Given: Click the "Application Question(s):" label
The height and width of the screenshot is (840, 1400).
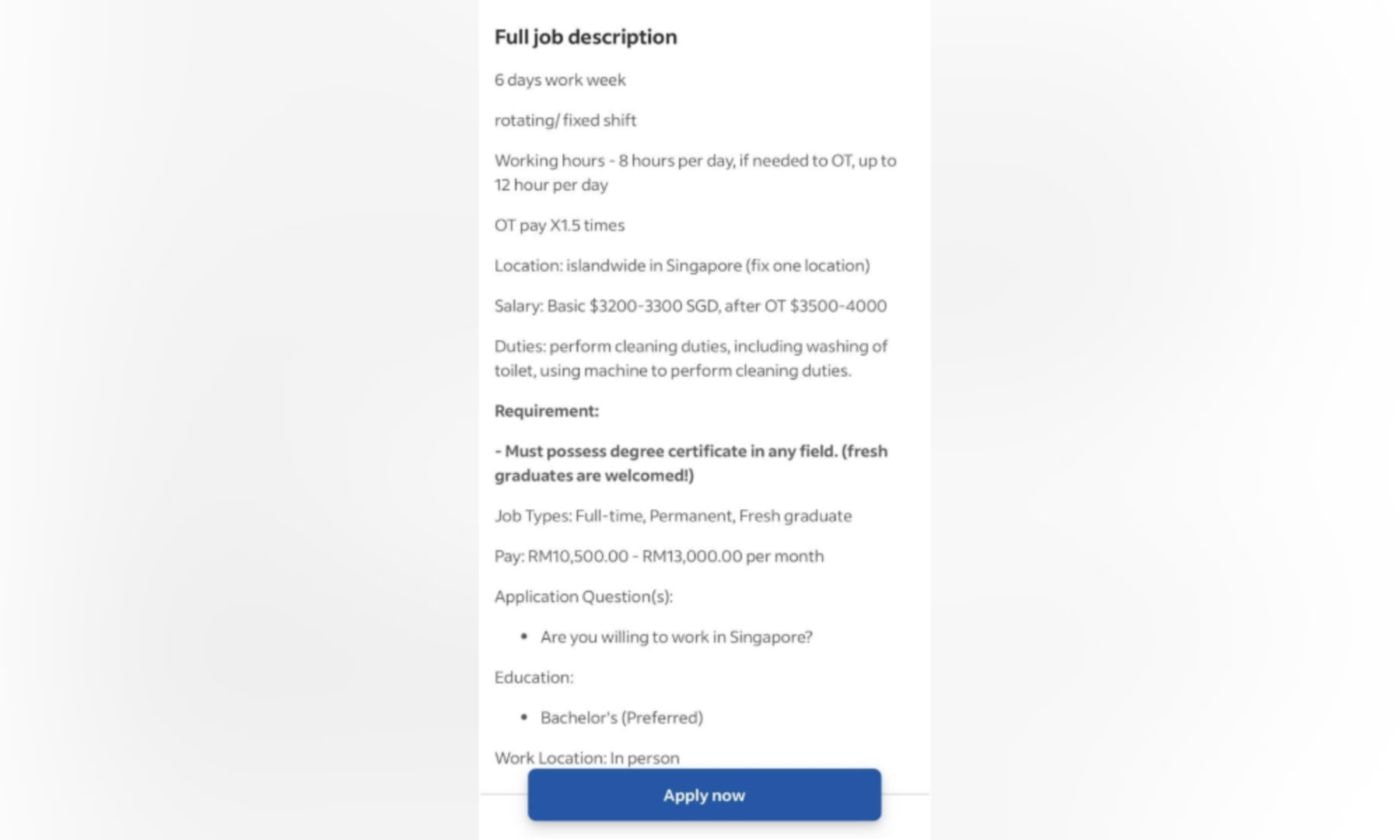Looking at the screenshot, I should click(583, 597).
